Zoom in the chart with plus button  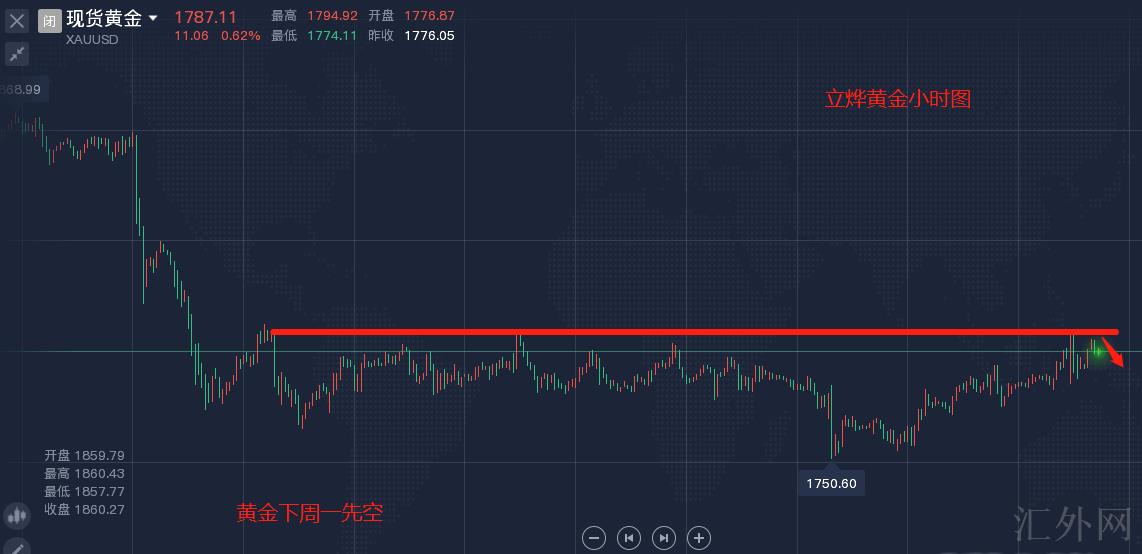tap(699, 538)
